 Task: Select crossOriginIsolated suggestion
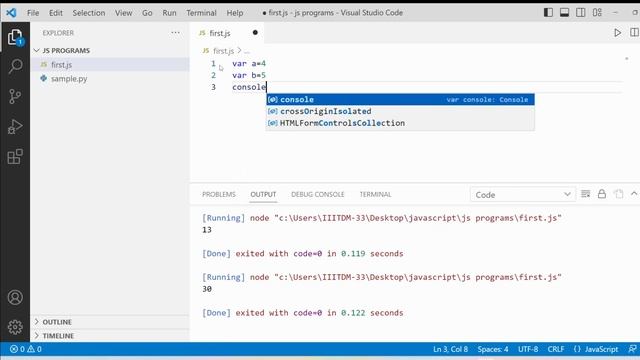pyautogui.click(x=400, y=111)
